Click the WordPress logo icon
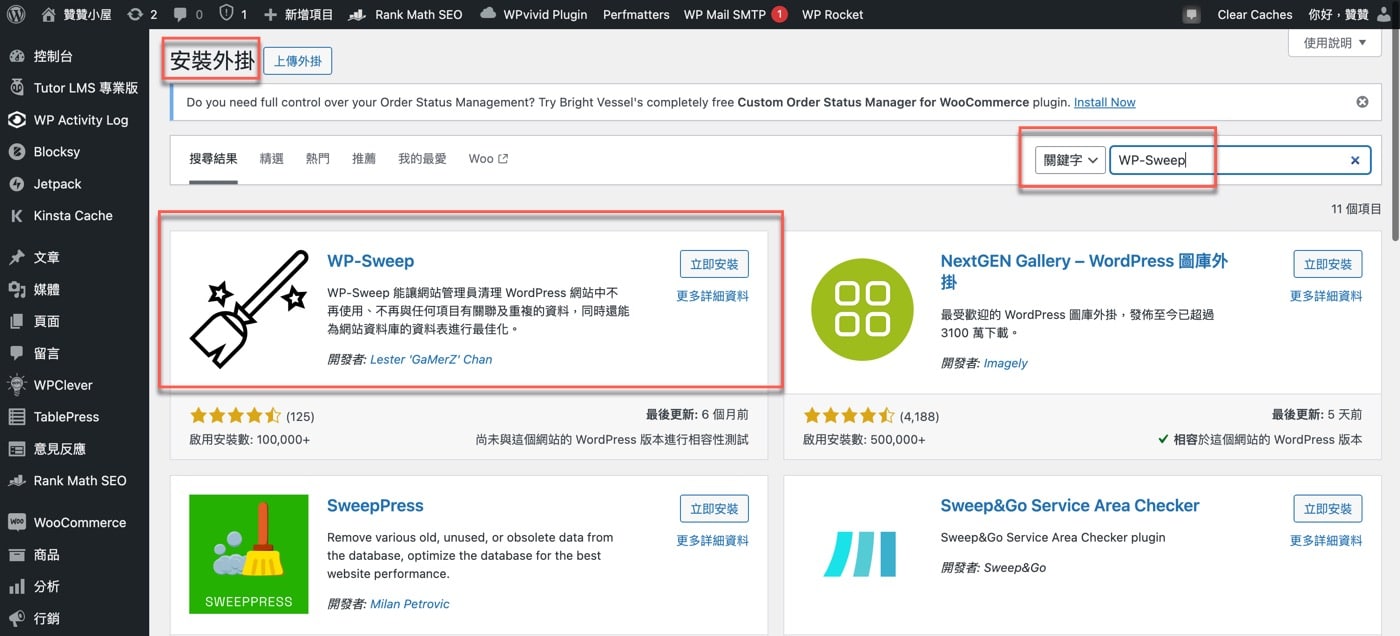The height and width of the screenshot is (636, 1400). click(x=15, y=15)
